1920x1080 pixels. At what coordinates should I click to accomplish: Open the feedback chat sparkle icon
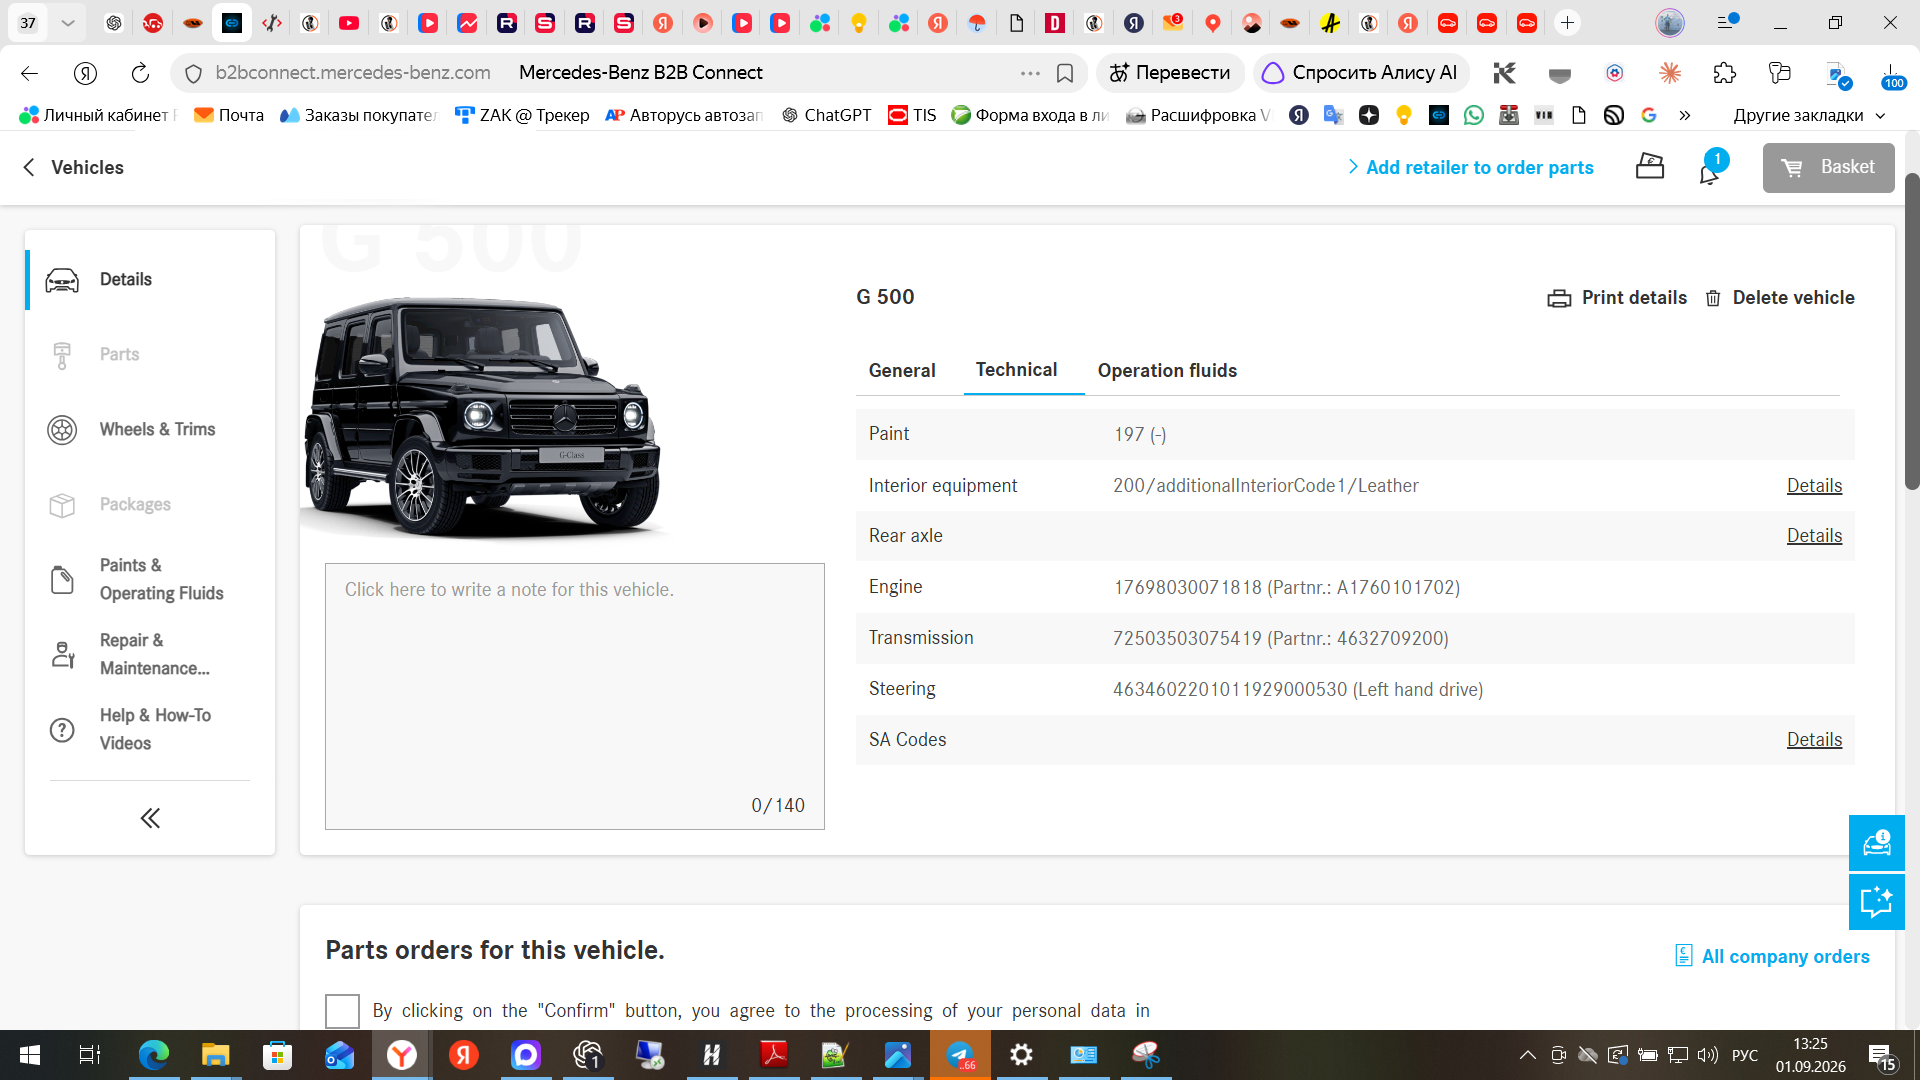click(1877, 902)
